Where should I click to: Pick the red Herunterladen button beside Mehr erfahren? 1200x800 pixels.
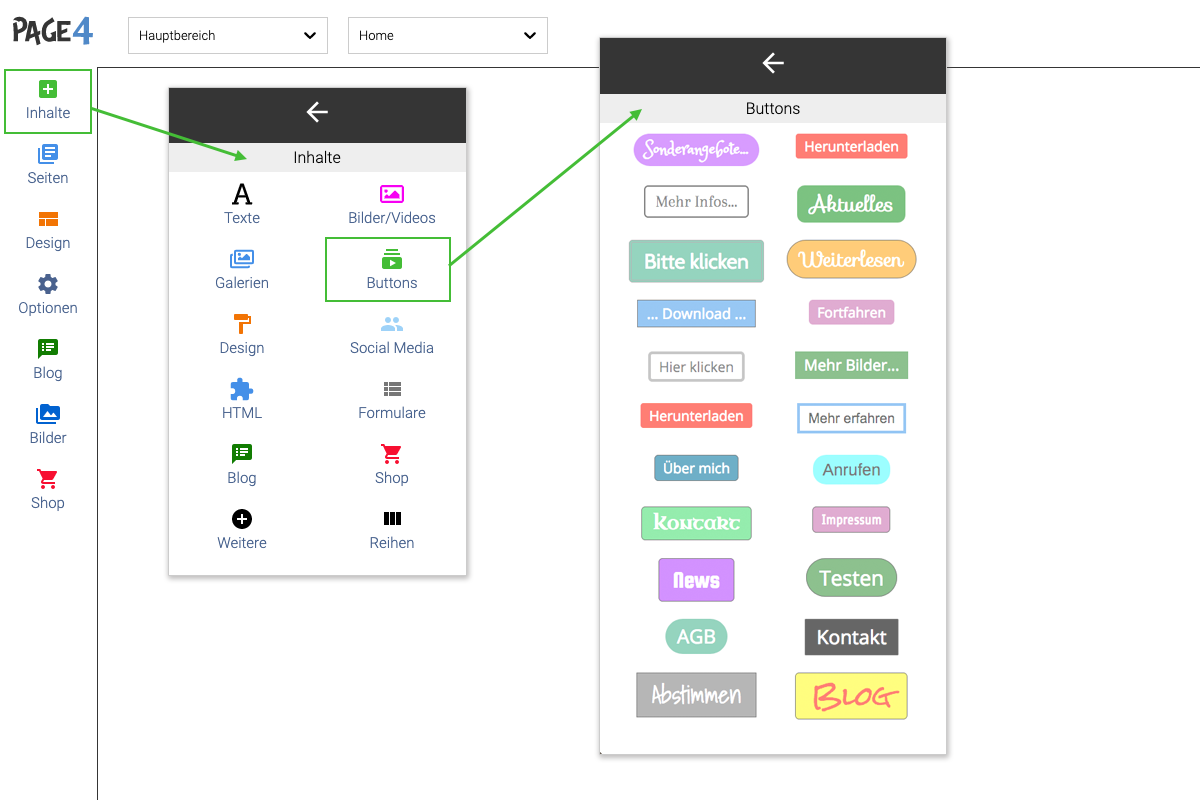coord(696,416)
